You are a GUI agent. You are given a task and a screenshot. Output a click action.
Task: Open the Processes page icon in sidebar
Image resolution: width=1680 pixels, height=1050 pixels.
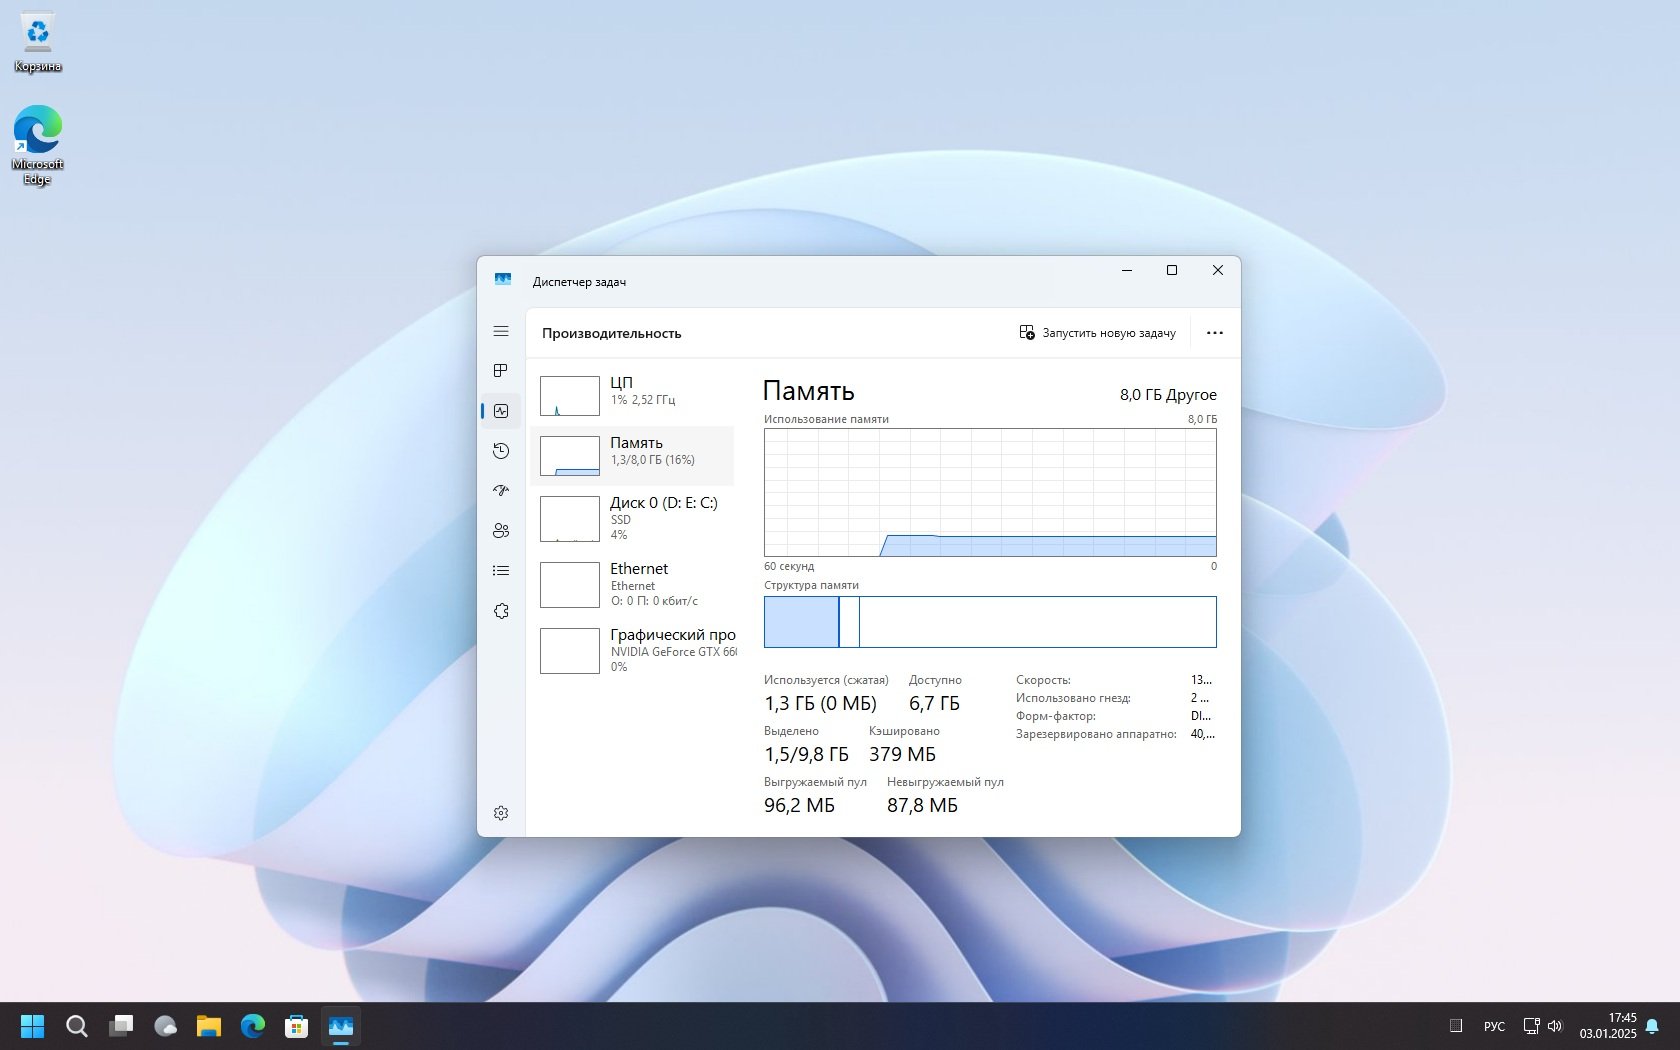501,371
